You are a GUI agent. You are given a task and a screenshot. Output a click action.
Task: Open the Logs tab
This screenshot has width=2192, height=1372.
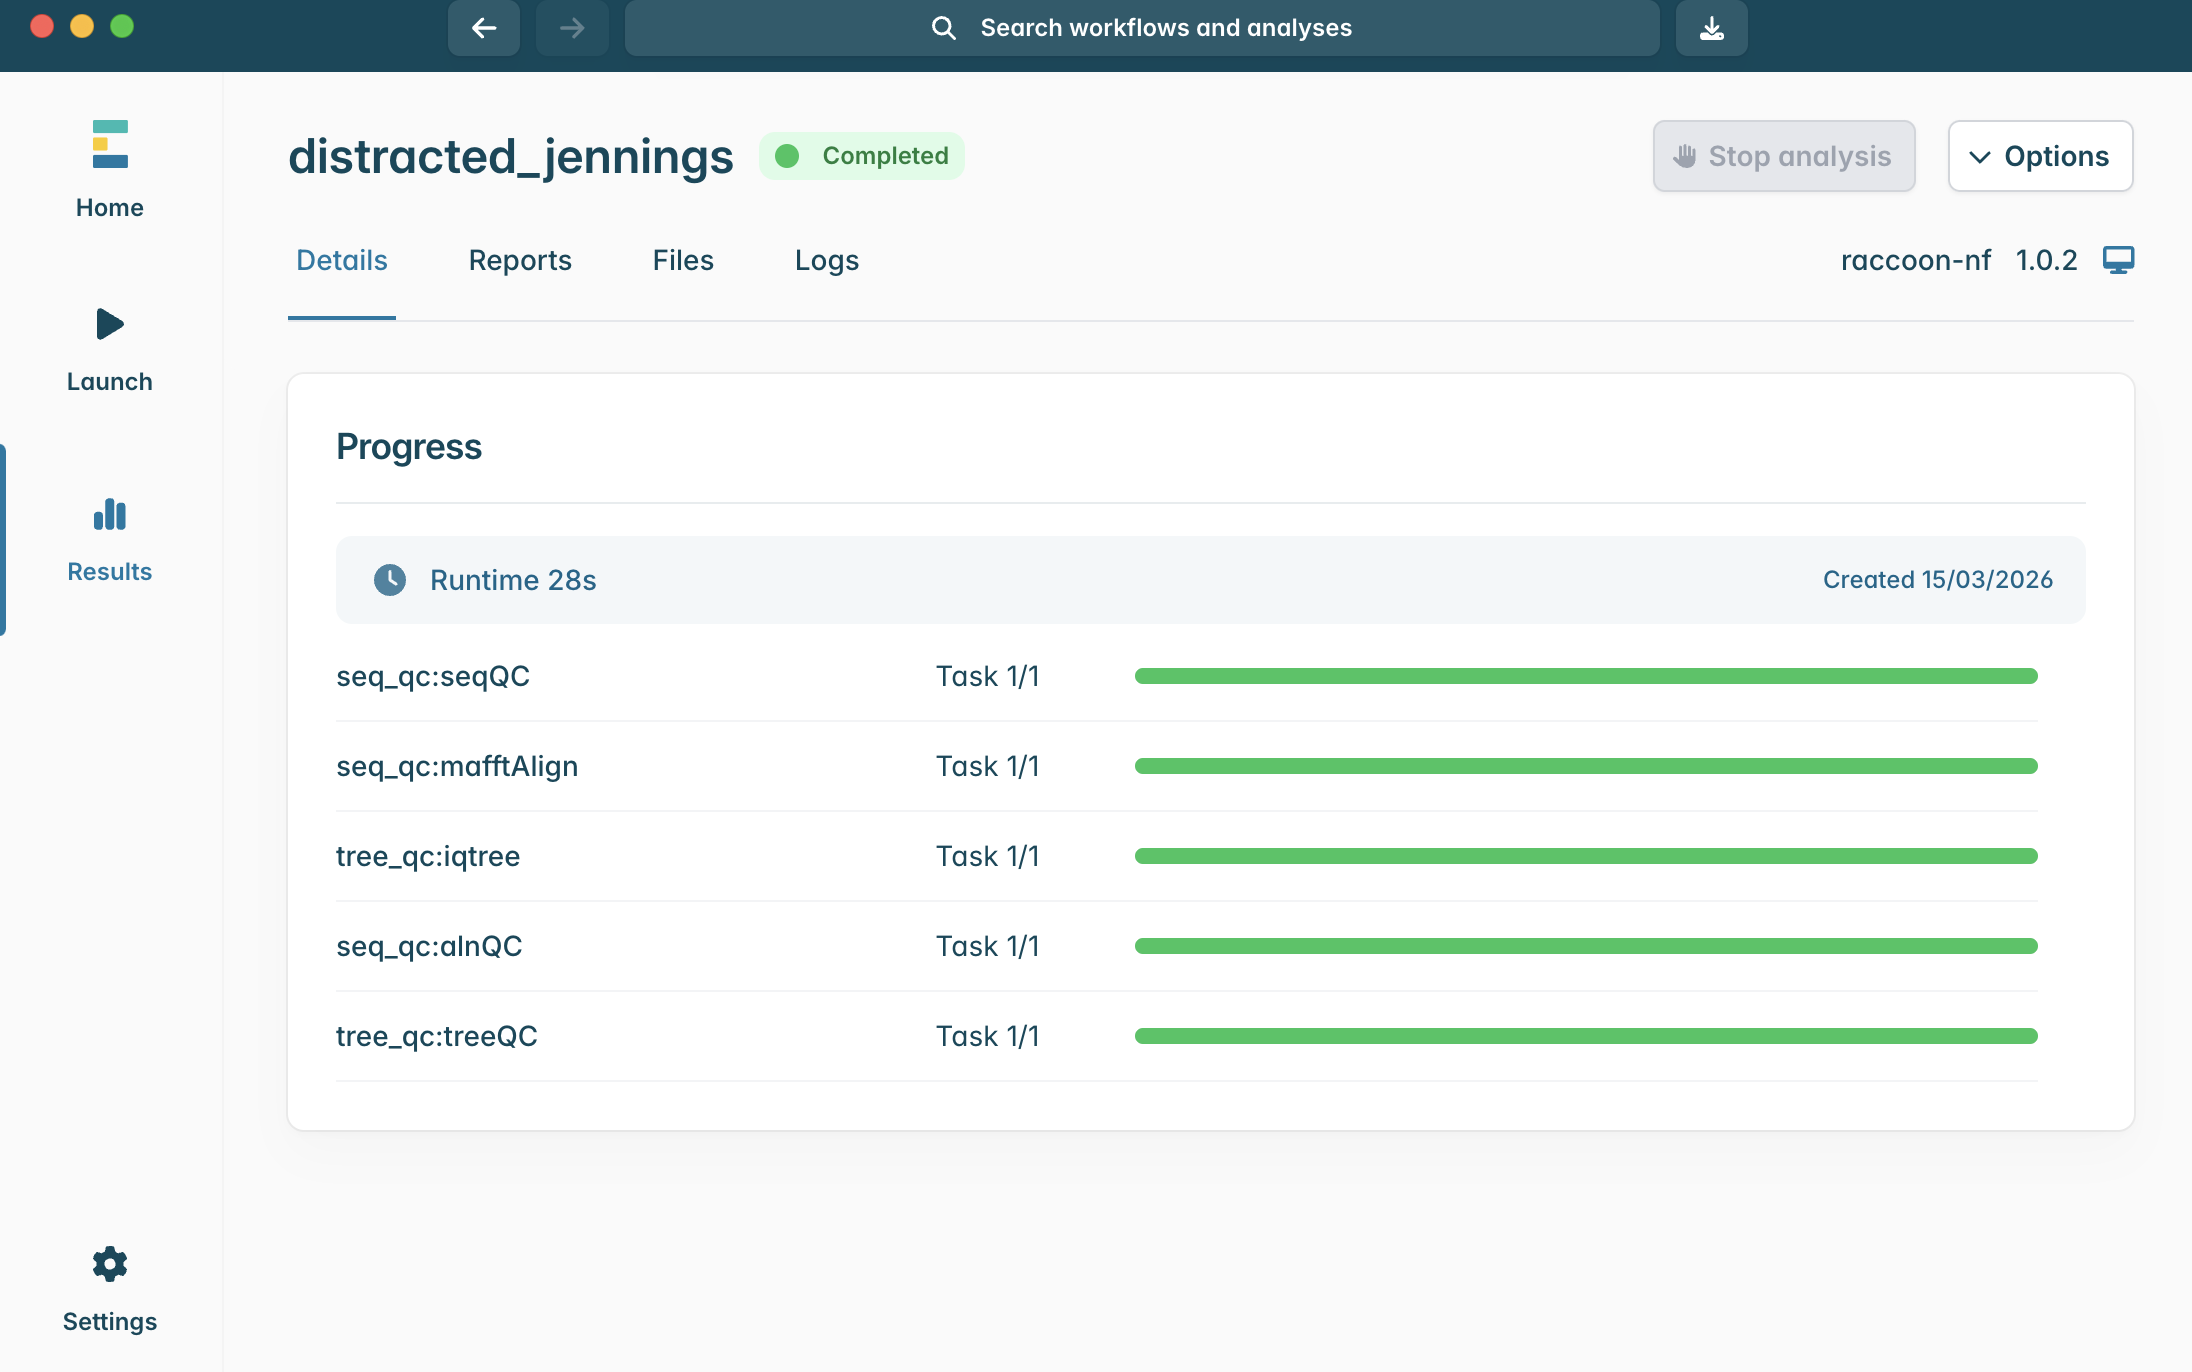827,260
